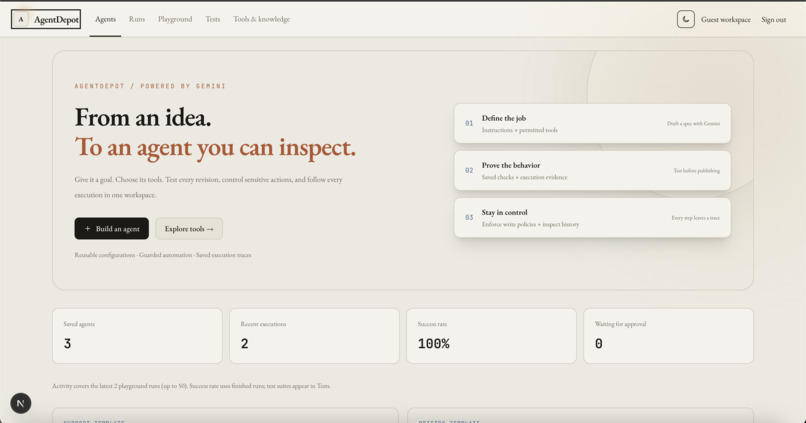Click the Recent executions stat card

tap(314, 336)
